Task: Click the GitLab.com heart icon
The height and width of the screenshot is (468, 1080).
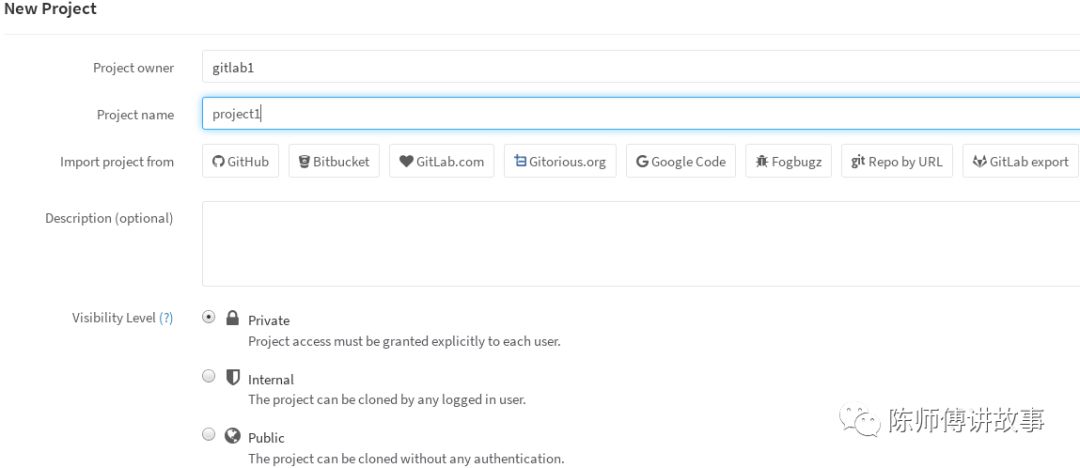Action: (406, 162)
